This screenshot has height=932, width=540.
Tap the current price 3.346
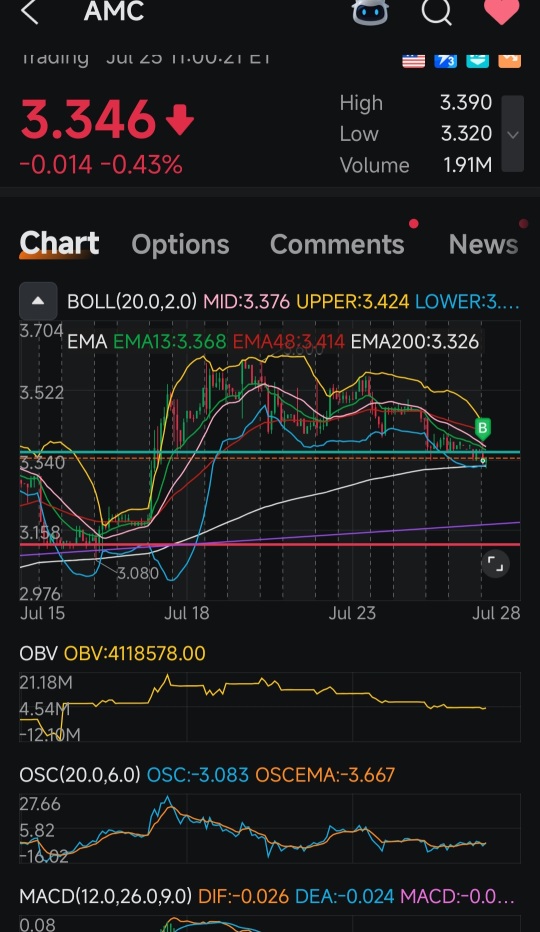(x=88, y=119)
